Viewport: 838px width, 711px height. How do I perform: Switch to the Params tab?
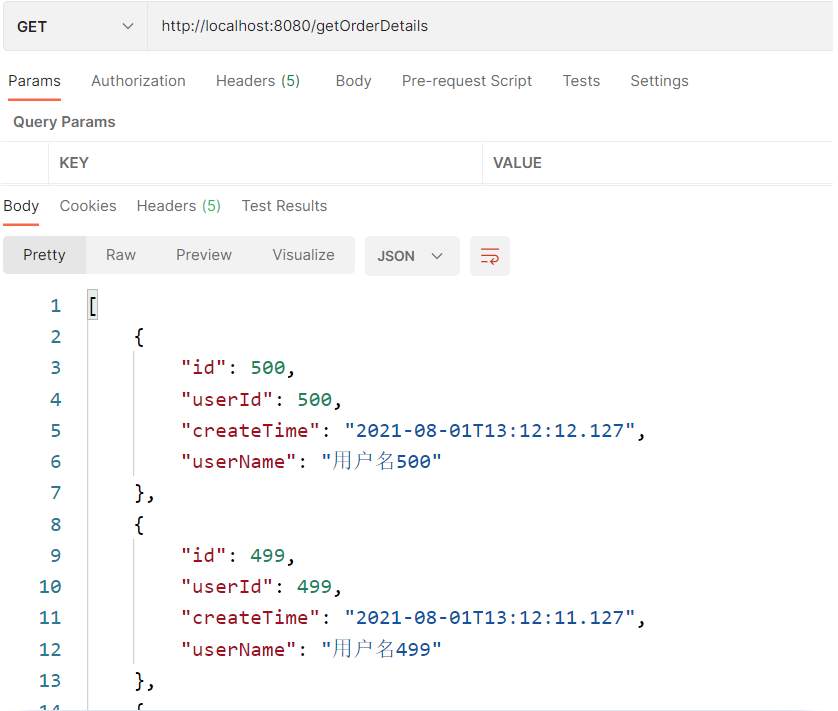click(34, 81)
